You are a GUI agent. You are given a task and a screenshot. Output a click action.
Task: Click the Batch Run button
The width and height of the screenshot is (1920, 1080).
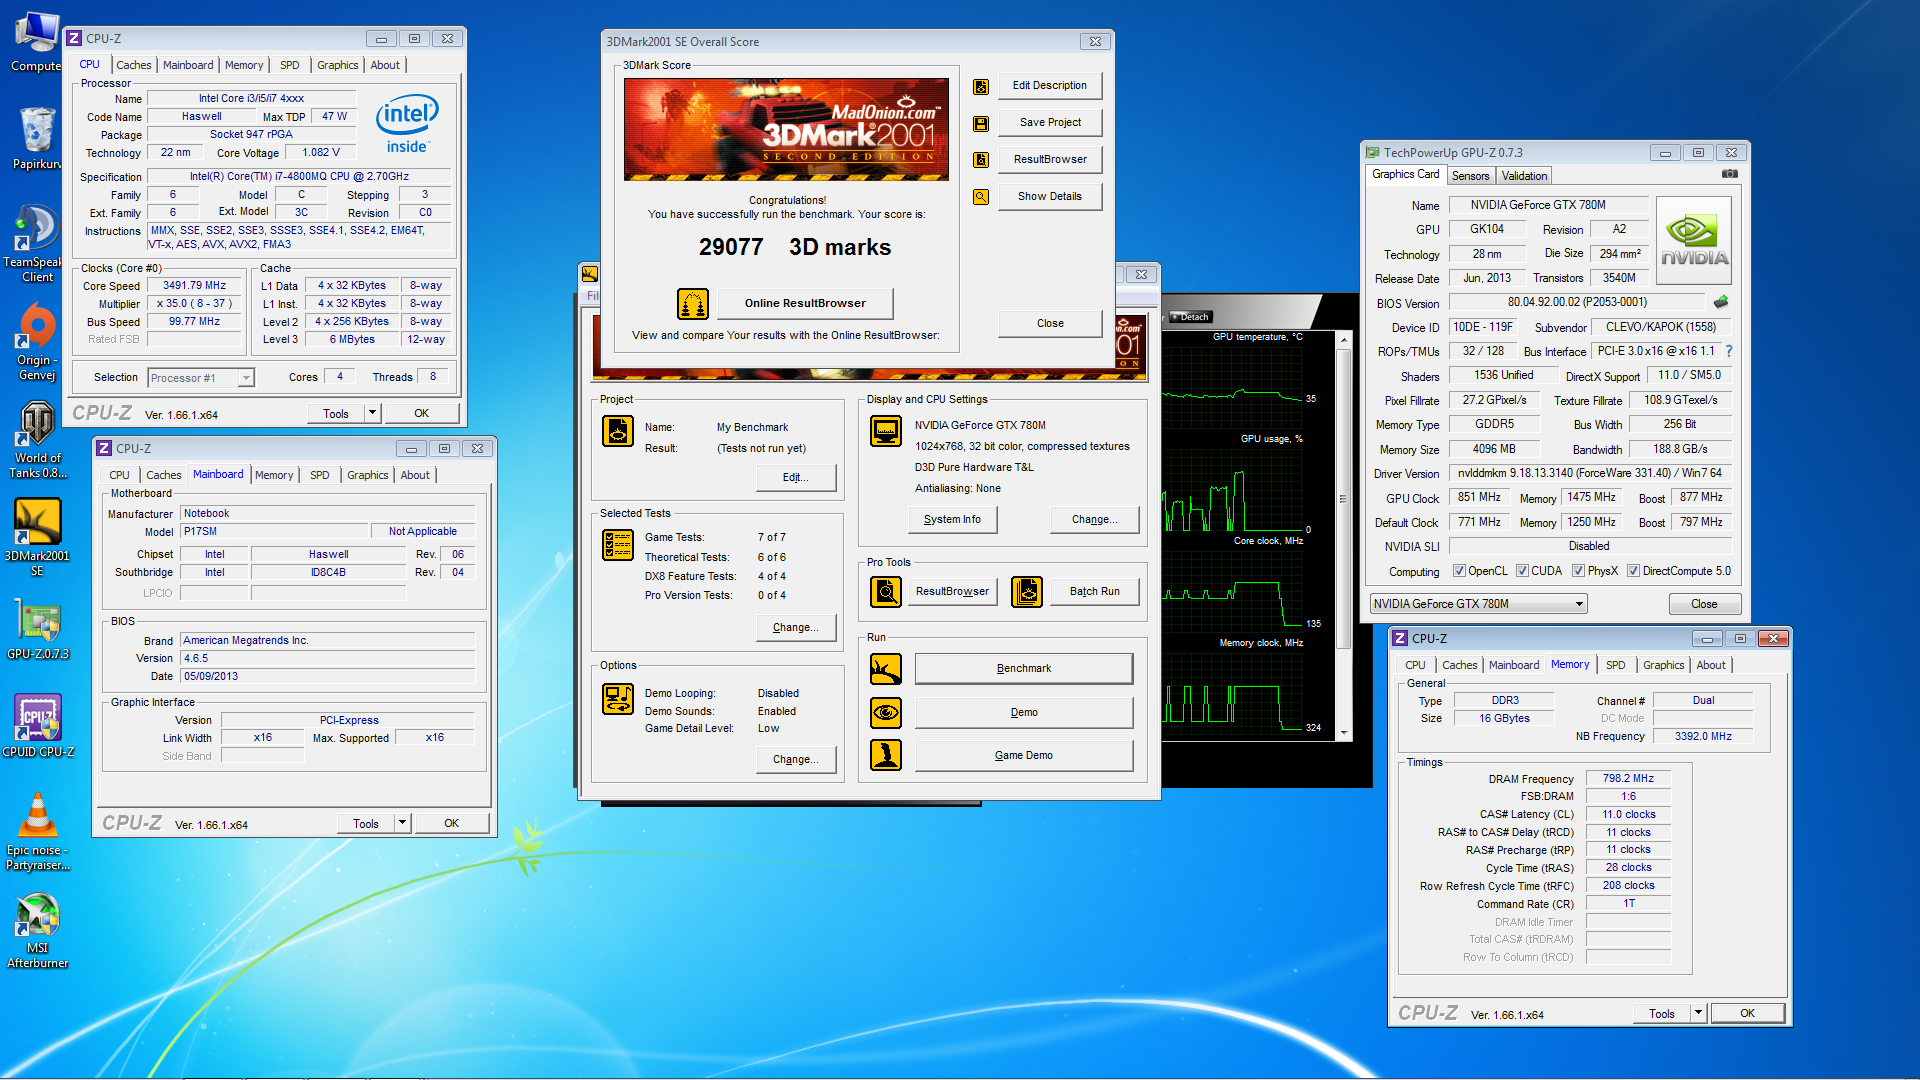pos(1094,591)
